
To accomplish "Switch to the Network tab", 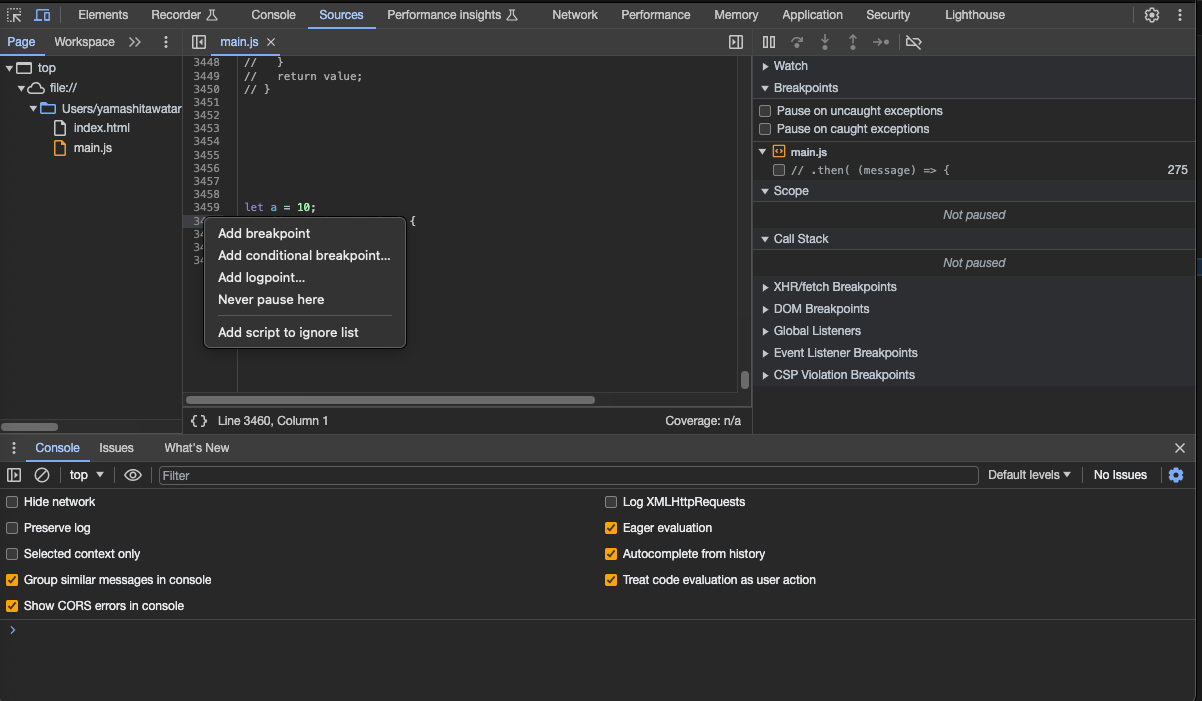I will (575, 15).
